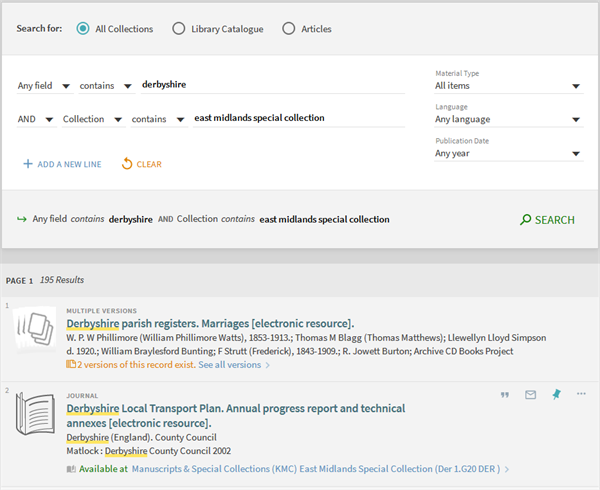This screenshot has height=490, width=600.
Task: Open the Language dropdown
Action: [507, 120]
